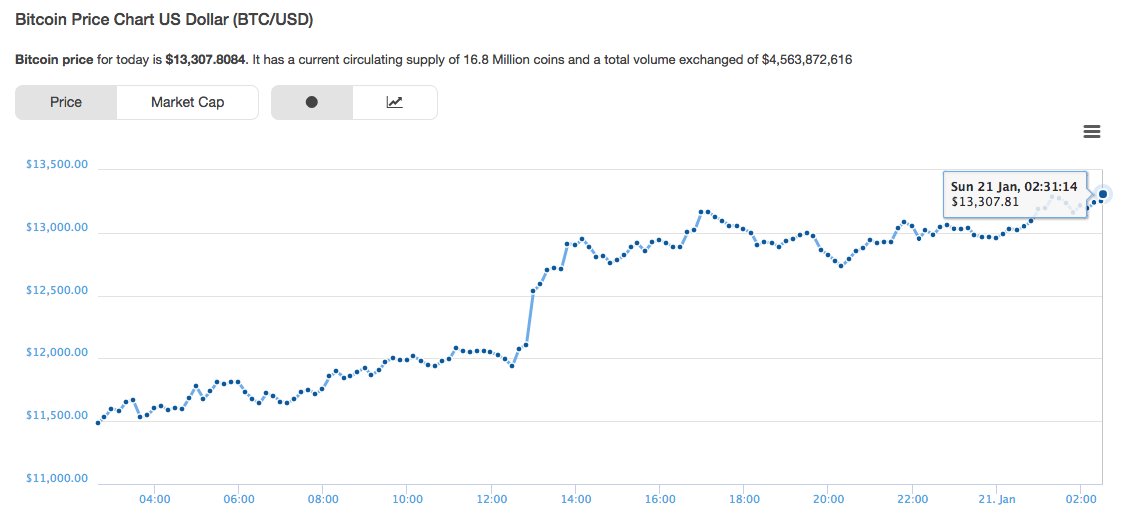The height and width of the screenshot is (524, 1123).
Task: Click the 16:00 x-axis label
Action: click(x=660, y=498)
